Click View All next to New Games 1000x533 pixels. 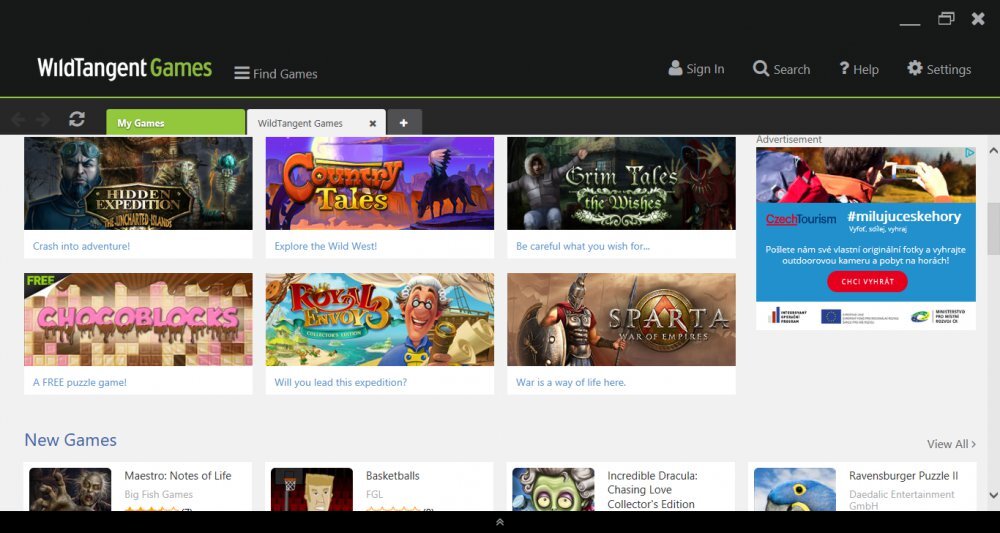pos(950,444)
